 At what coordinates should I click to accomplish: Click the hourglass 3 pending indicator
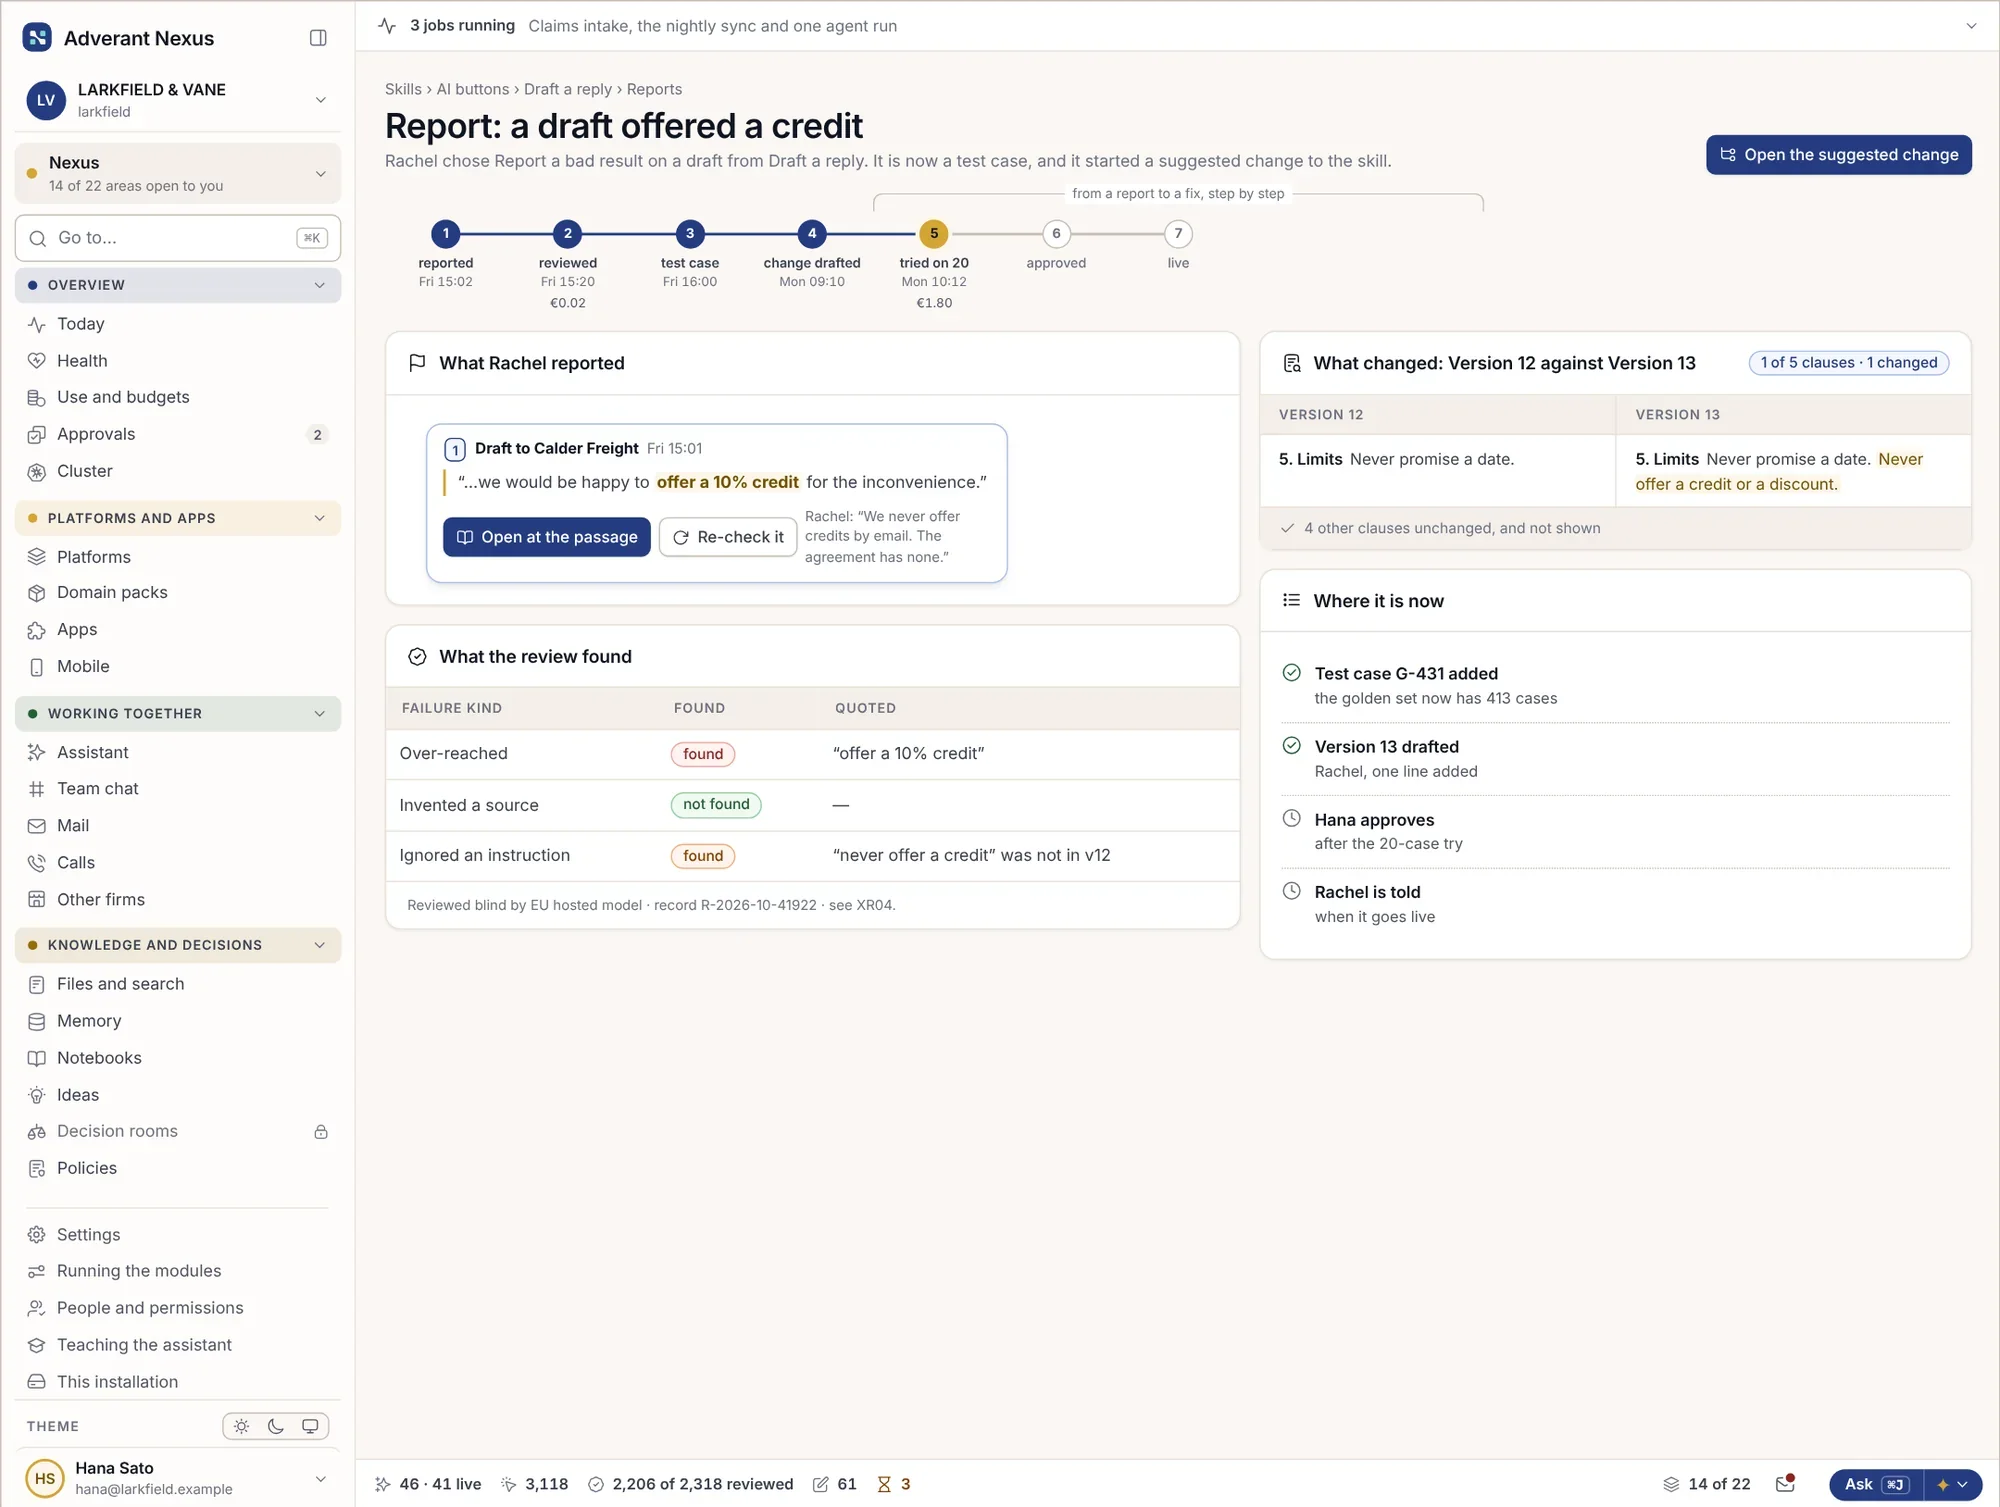(894, 1485)
